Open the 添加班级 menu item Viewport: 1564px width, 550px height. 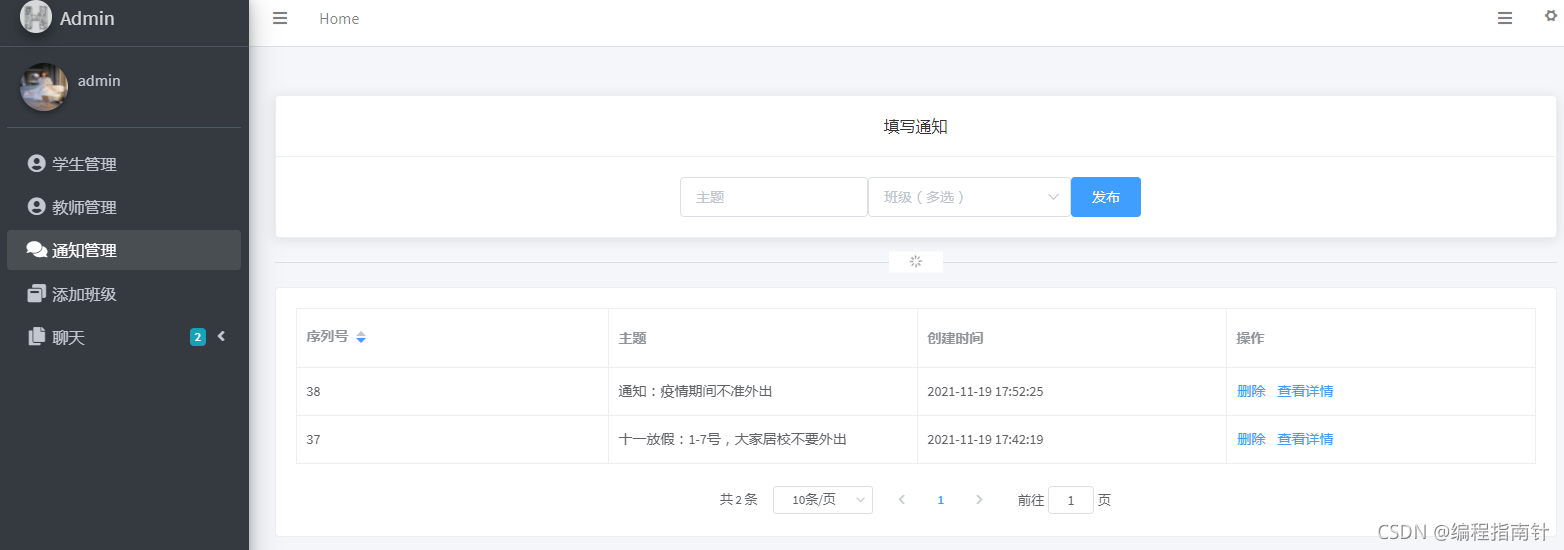point(124,294)
